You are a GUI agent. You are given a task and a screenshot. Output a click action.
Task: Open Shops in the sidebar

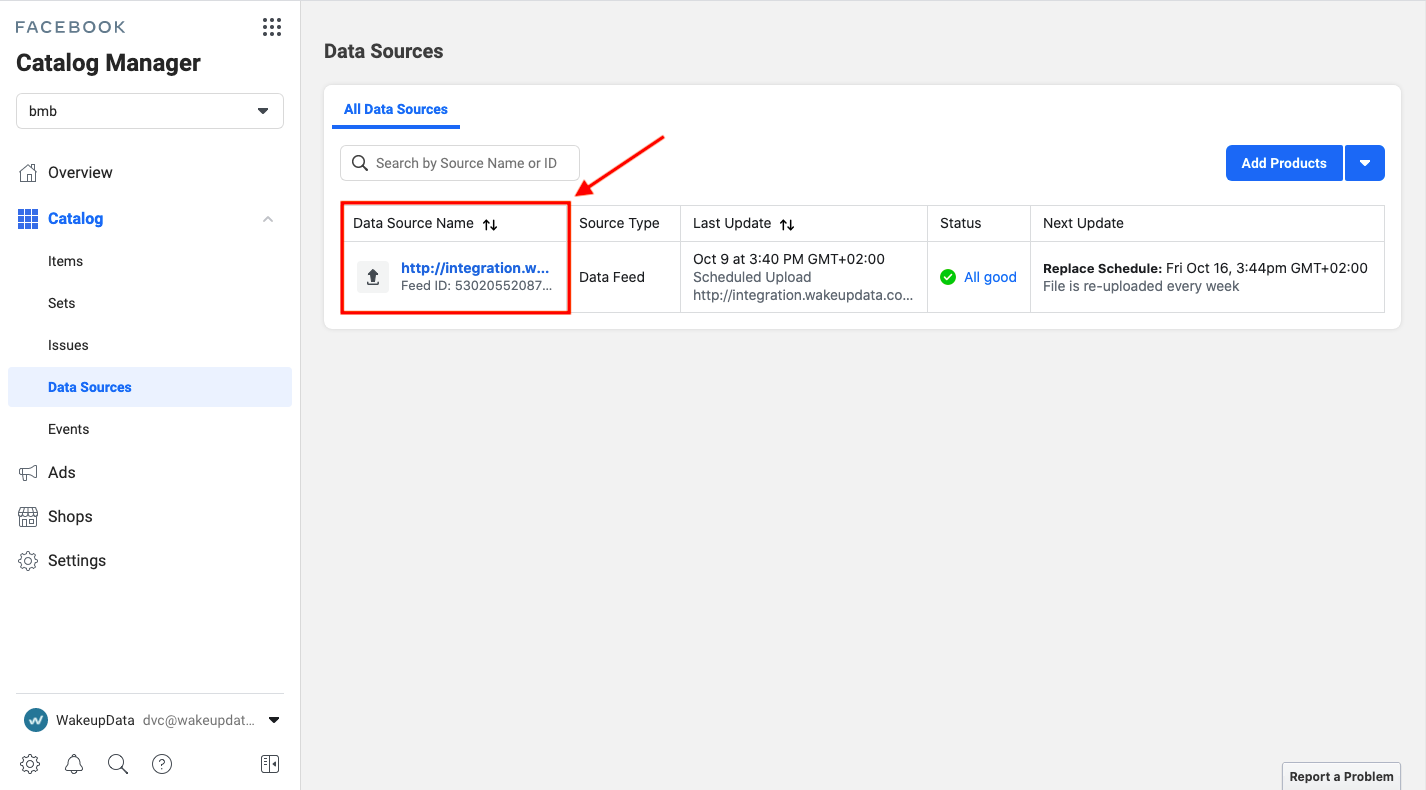(70, 516)
